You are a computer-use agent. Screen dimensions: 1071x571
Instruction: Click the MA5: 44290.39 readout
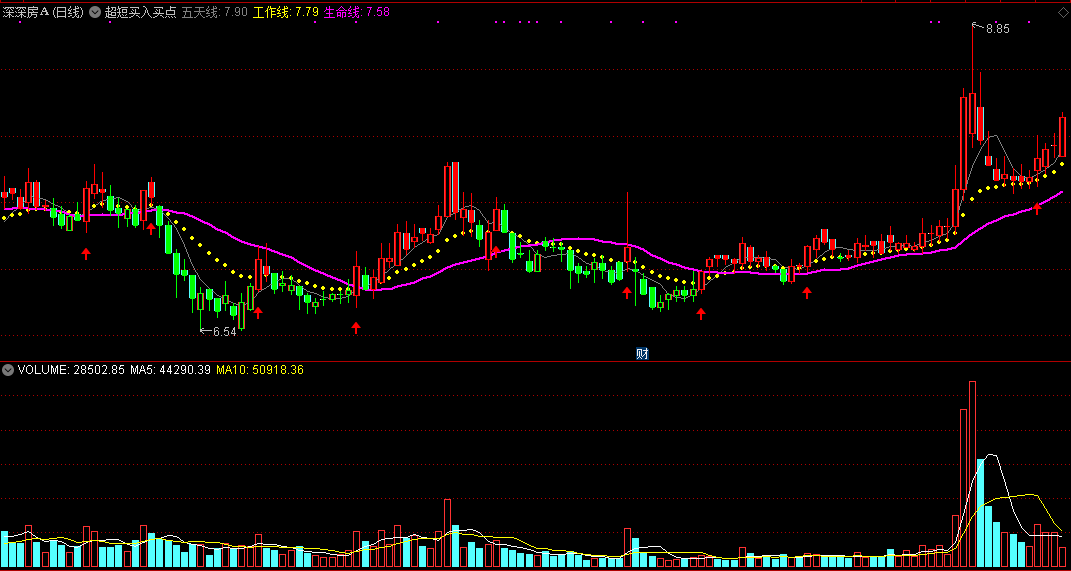tap(171, 370)
